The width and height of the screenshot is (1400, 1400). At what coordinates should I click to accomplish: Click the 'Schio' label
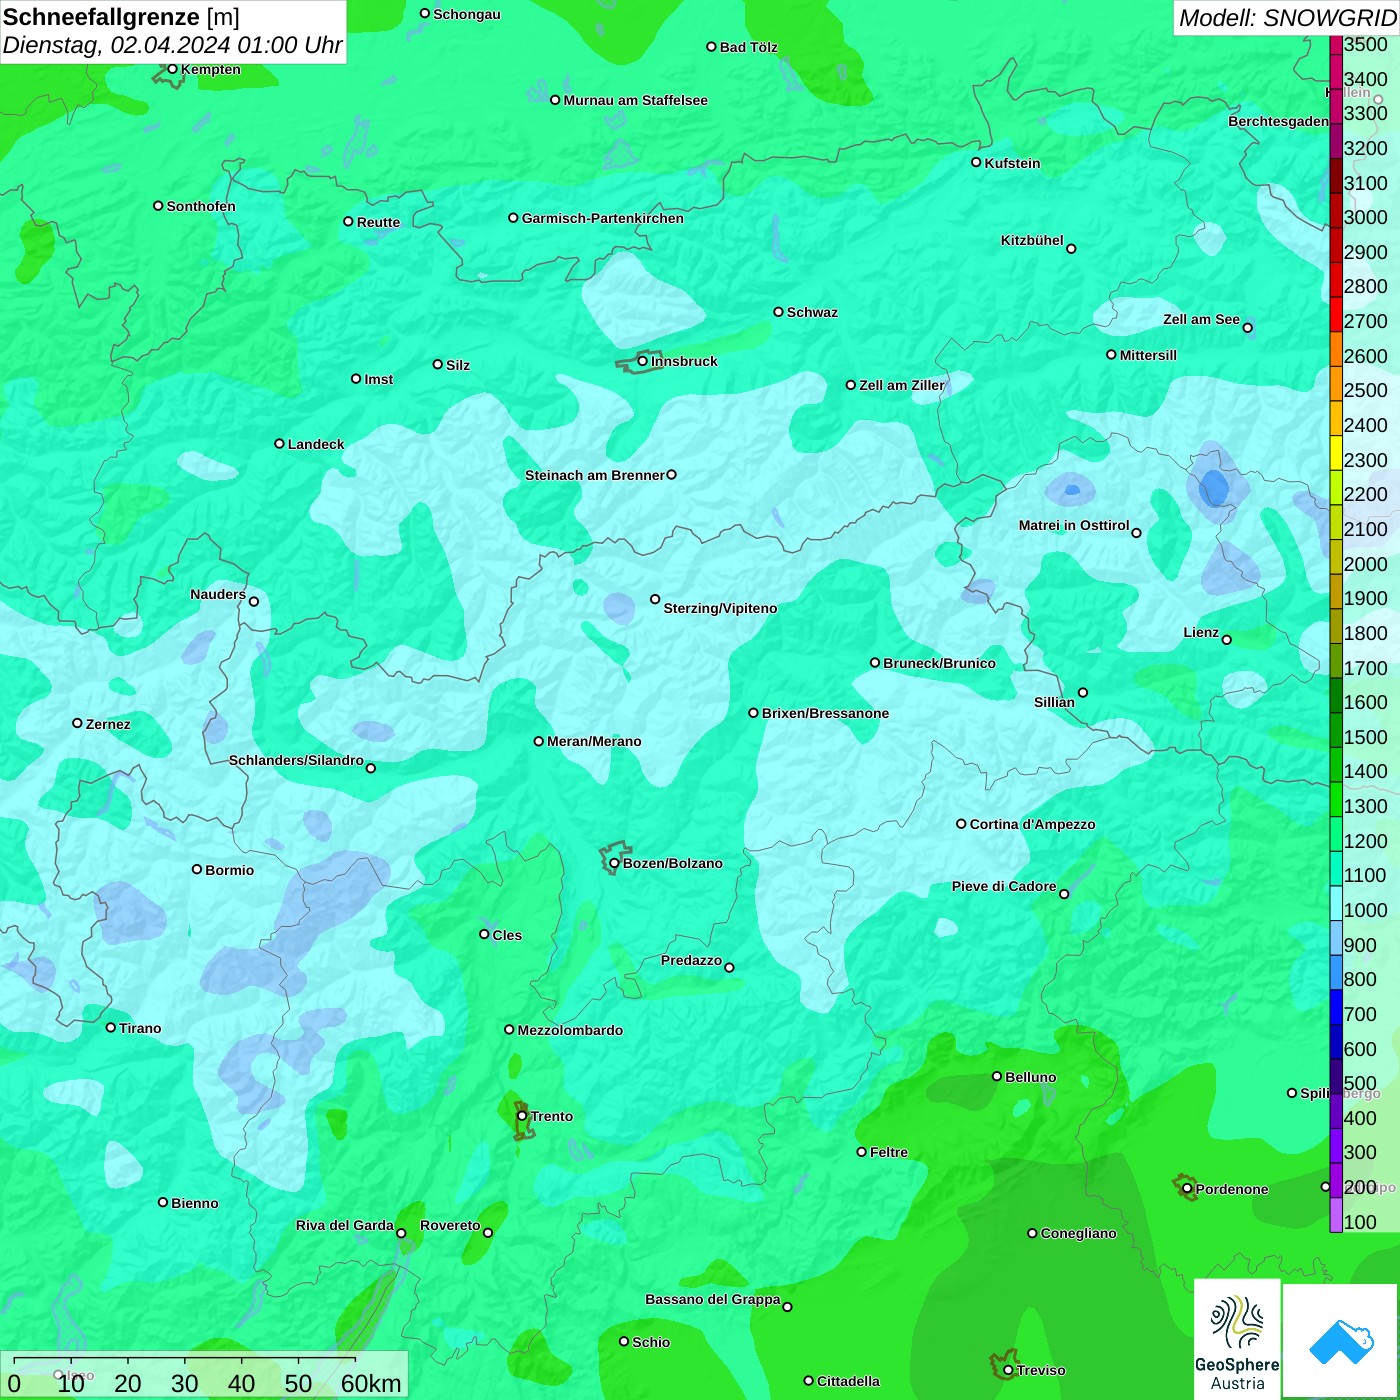(651, 1342)
